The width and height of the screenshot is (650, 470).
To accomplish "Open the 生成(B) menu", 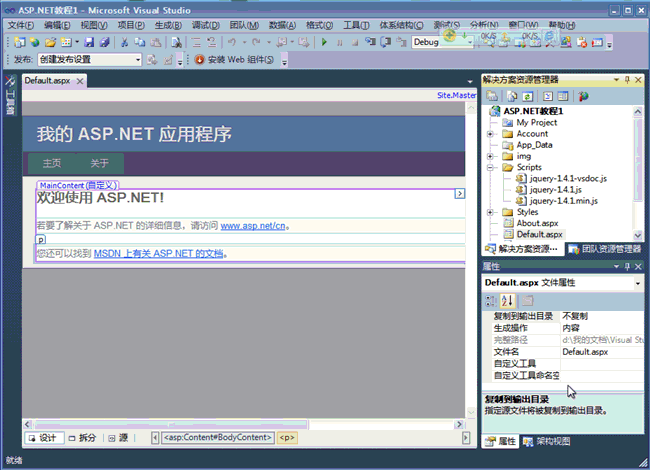I will (168, 25).
